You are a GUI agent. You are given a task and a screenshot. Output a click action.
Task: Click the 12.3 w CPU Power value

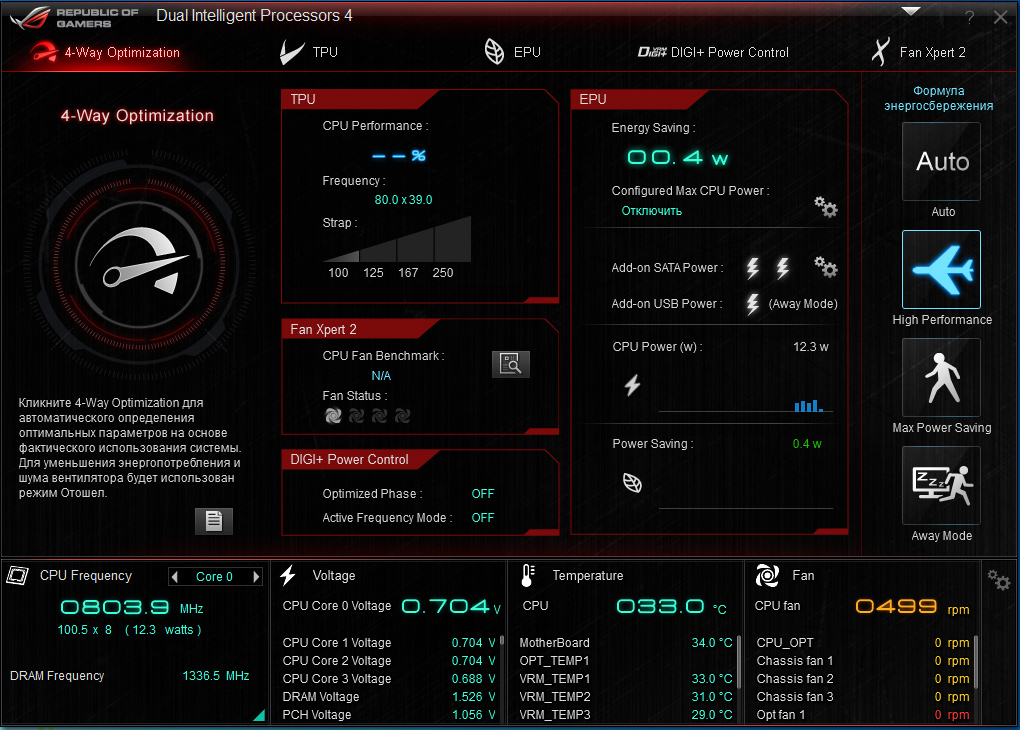point(811,347)
